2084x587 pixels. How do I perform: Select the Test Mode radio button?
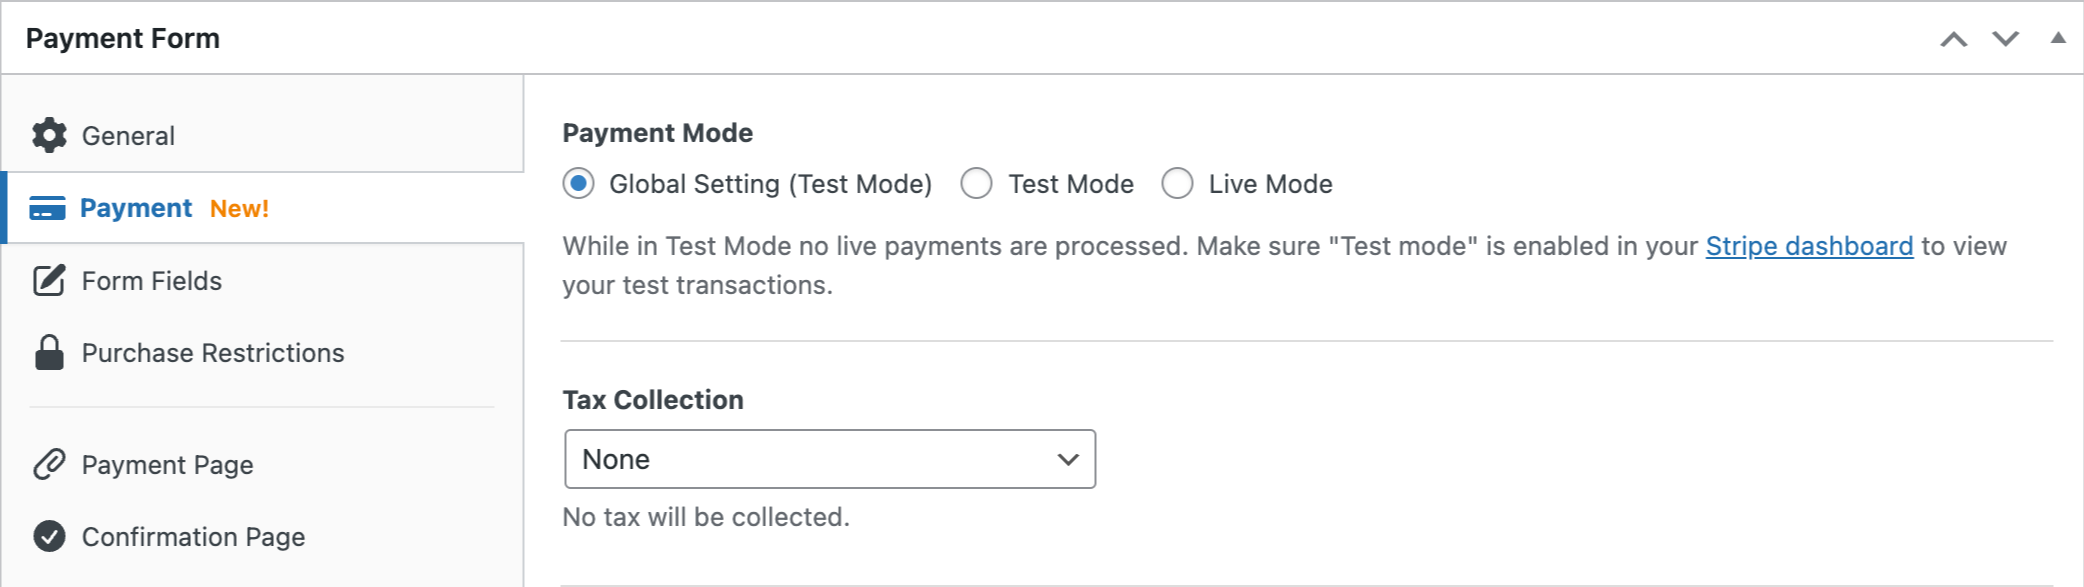[976, 184]
